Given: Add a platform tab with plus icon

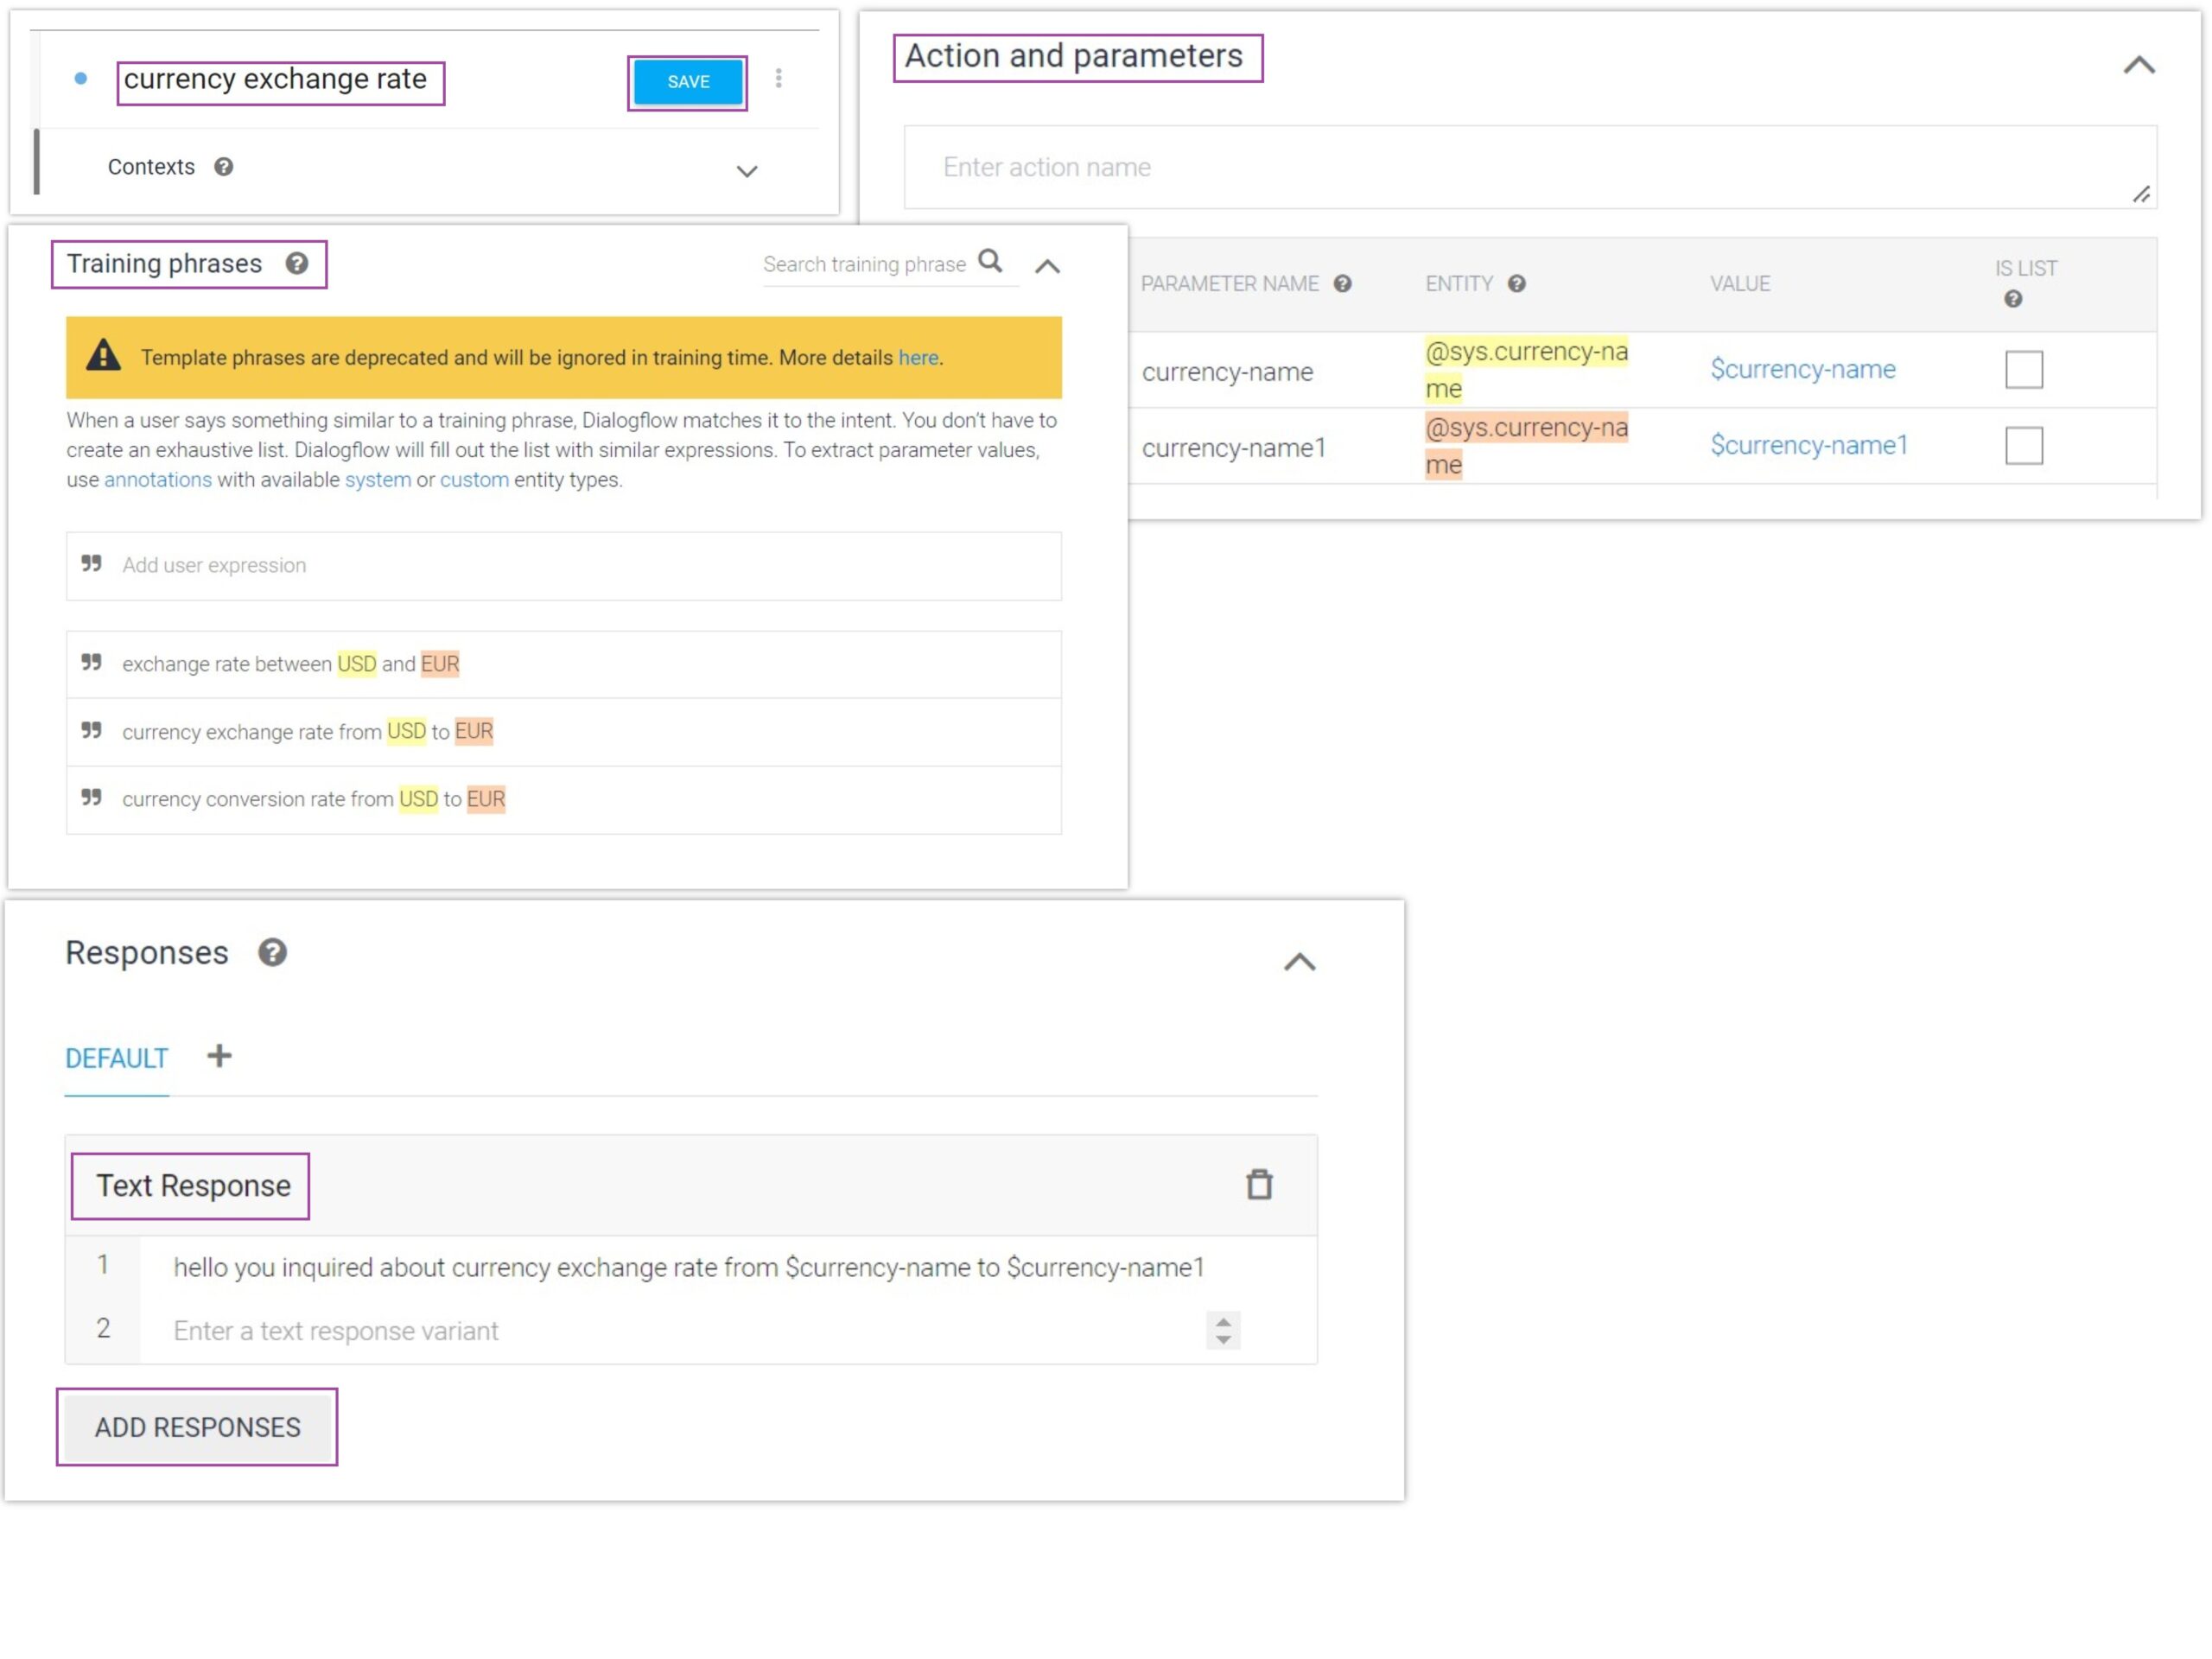Looking at the screenshot, I should click(219, 1056).
